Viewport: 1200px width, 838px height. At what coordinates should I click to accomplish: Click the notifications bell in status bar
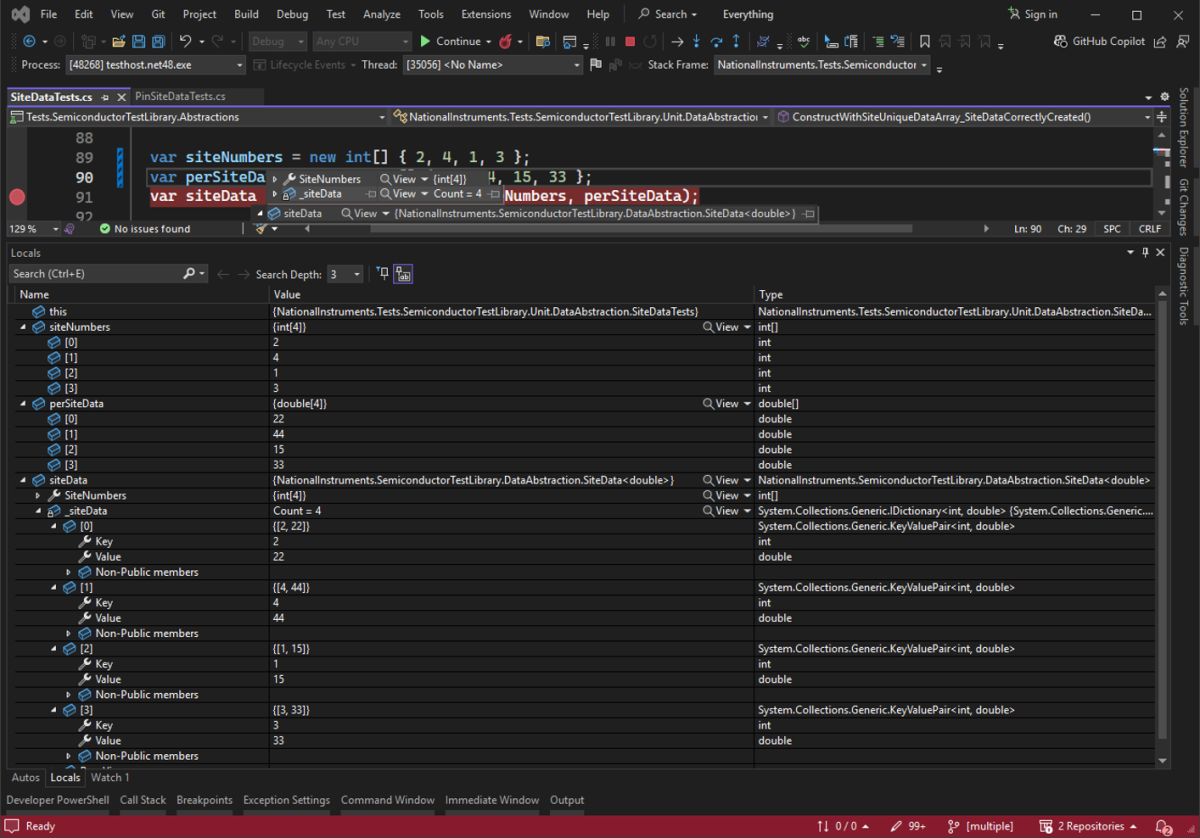pyautogui.click(x=1163, y=826)
